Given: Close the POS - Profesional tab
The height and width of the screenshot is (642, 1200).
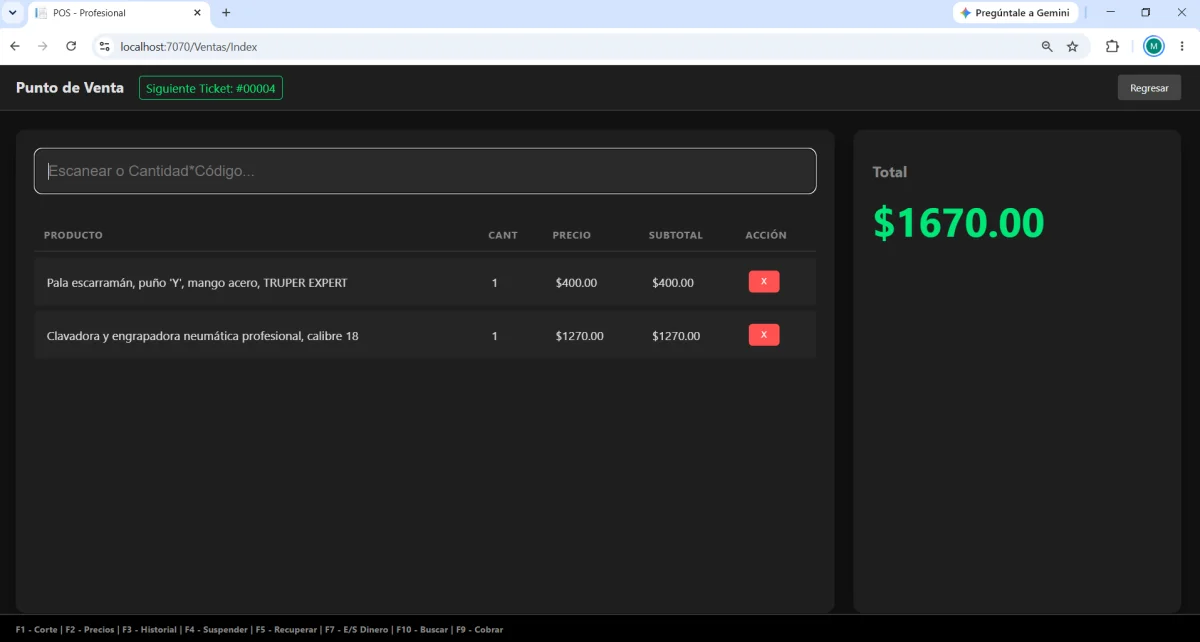Looking at the screenshot, I should click(x=197, y=13).
